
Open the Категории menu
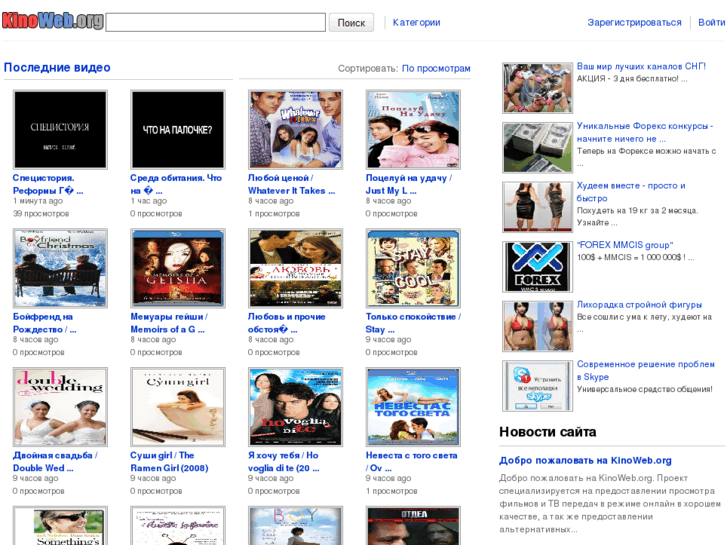(416, 22)
